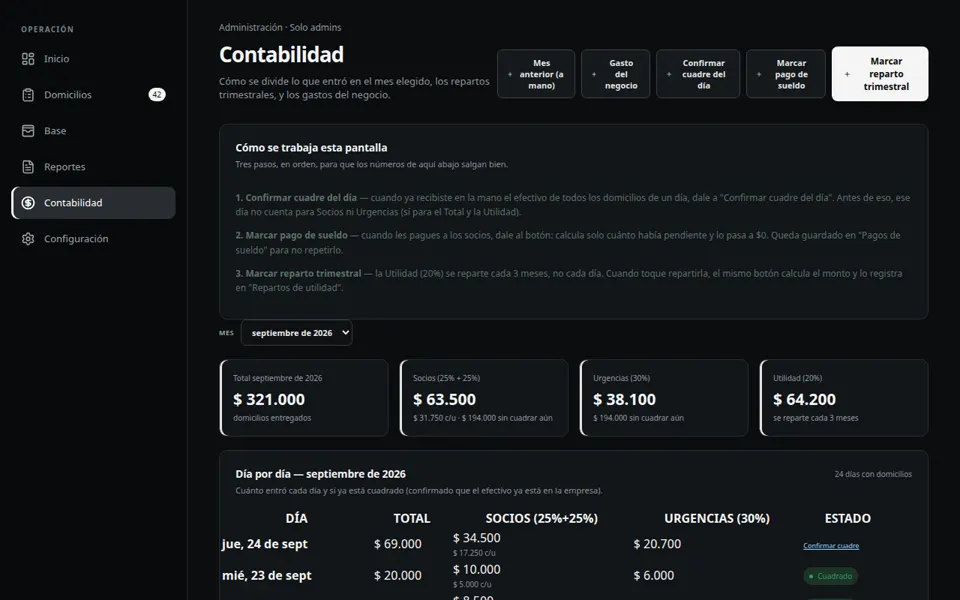Click the Base archive box icon
960x600 pixels.
(x=28, y=131)
